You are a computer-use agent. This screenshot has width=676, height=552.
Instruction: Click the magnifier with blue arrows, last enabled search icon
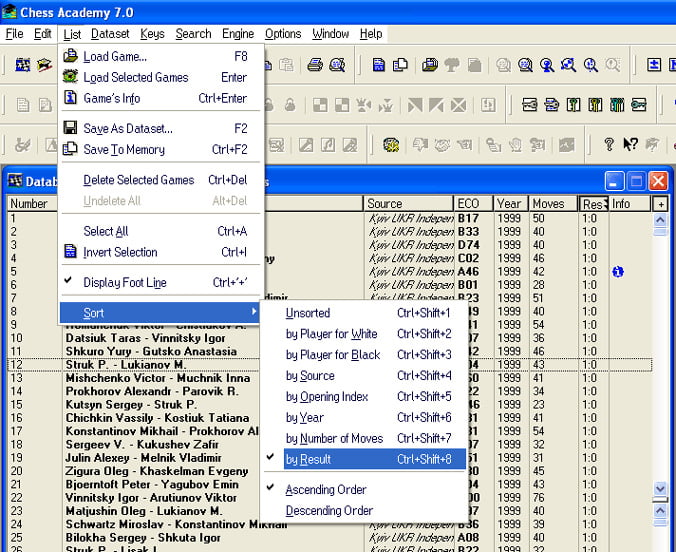pyautogui.click(x=591, y=65)
